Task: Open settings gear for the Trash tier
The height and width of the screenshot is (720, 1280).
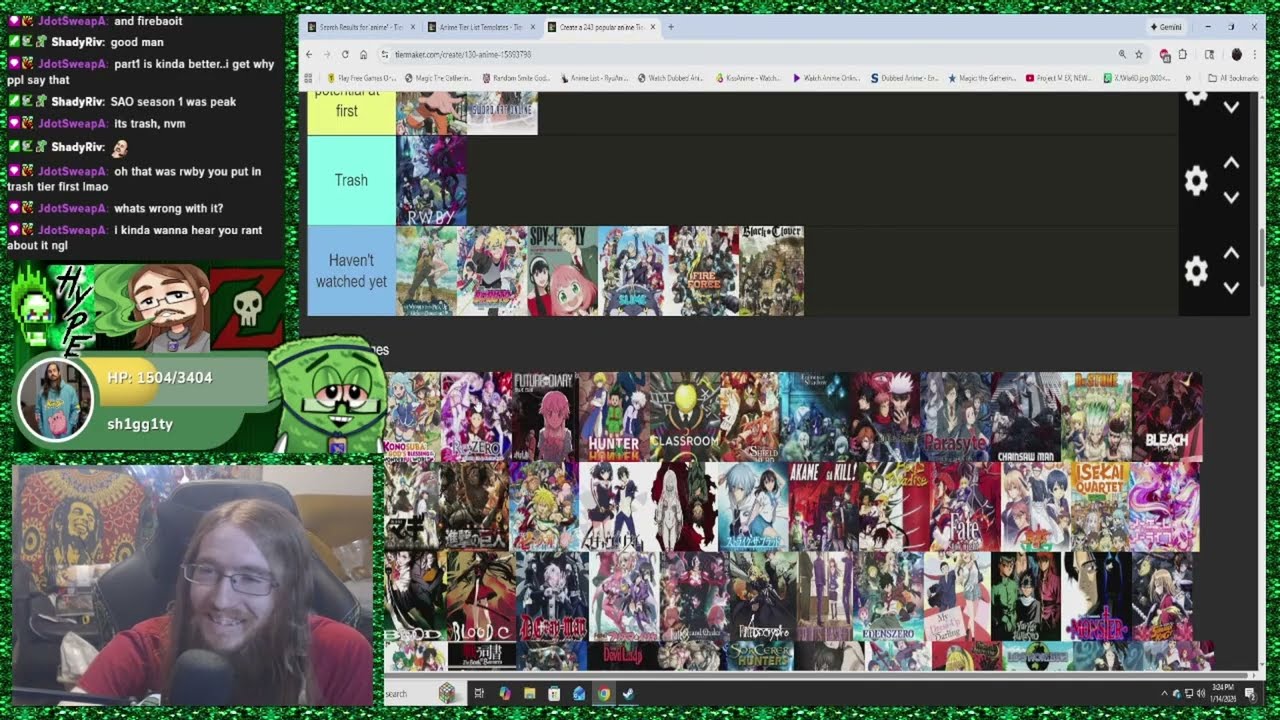Action: (1196, 181)
